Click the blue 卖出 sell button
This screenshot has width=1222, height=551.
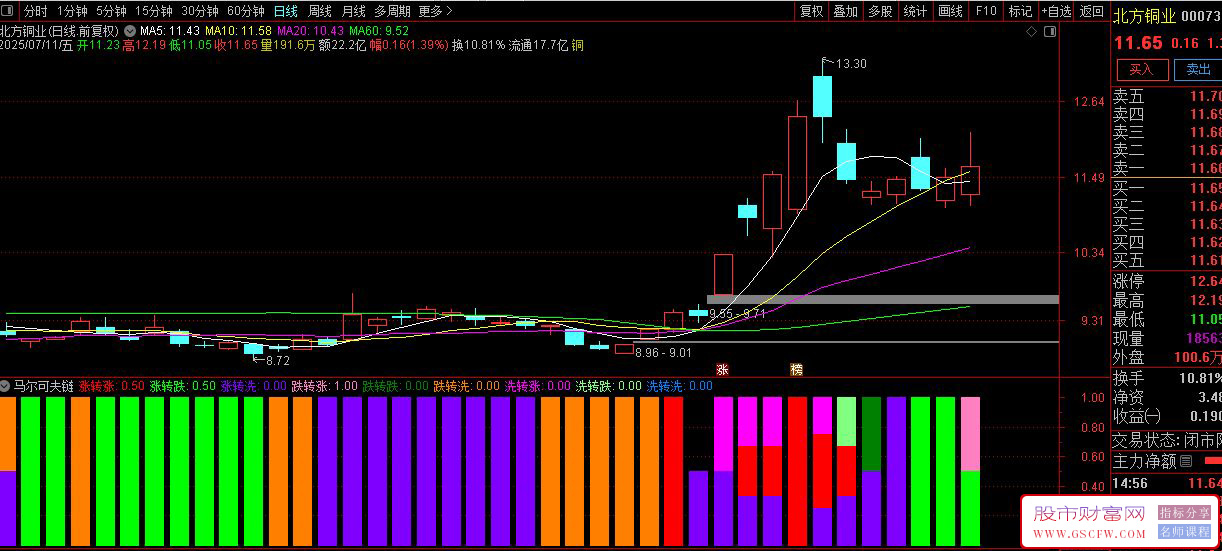[x=1198, y=69]
